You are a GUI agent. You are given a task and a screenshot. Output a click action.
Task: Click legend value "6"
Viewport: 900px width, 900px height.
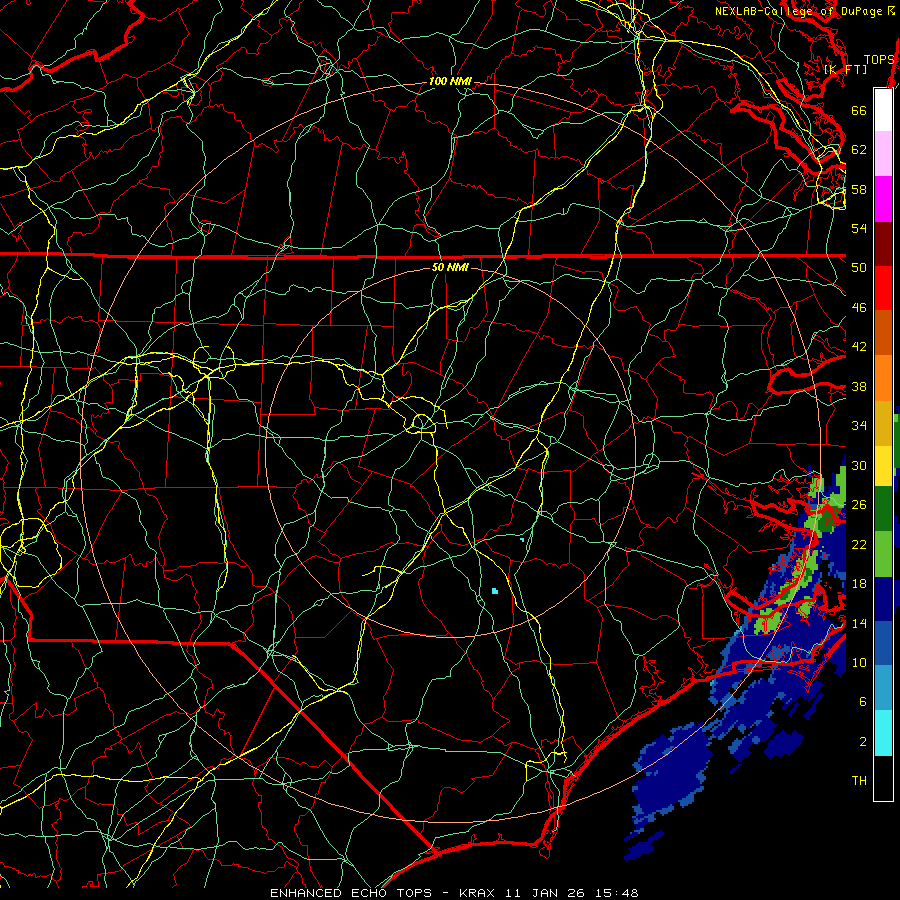863,702
